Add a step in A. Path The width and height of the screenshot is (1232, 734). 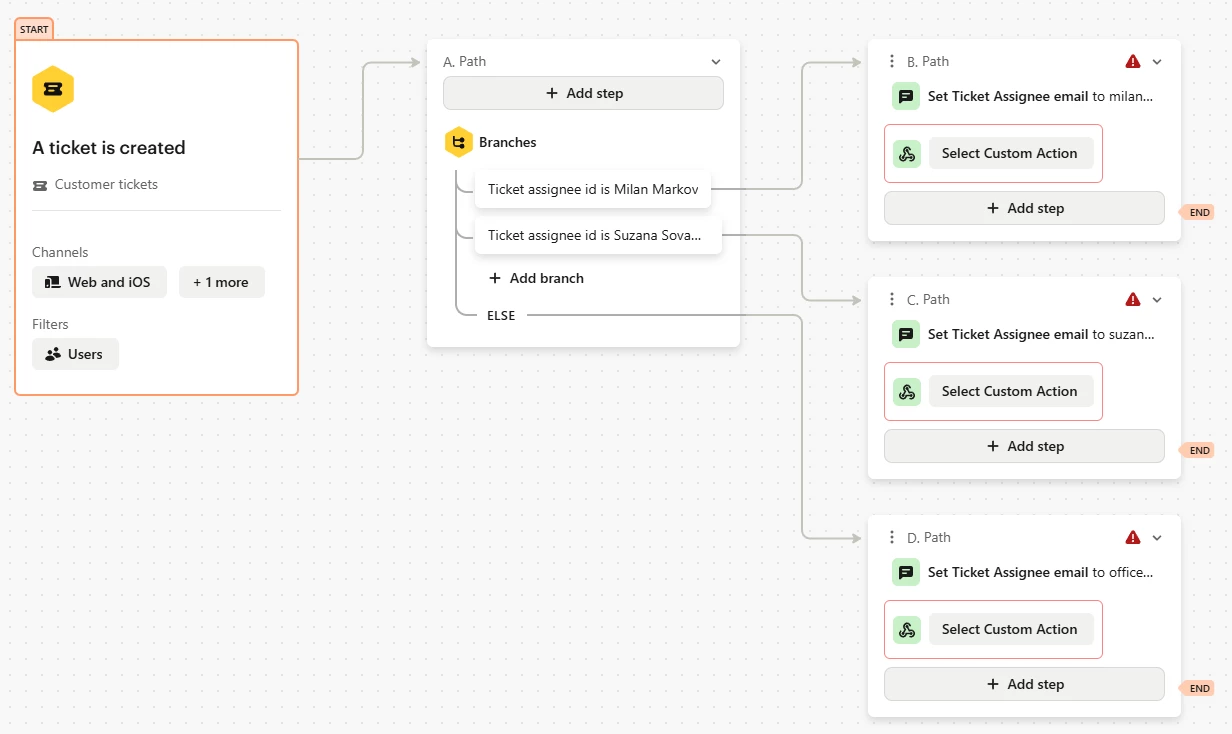[x=583, y=93]
